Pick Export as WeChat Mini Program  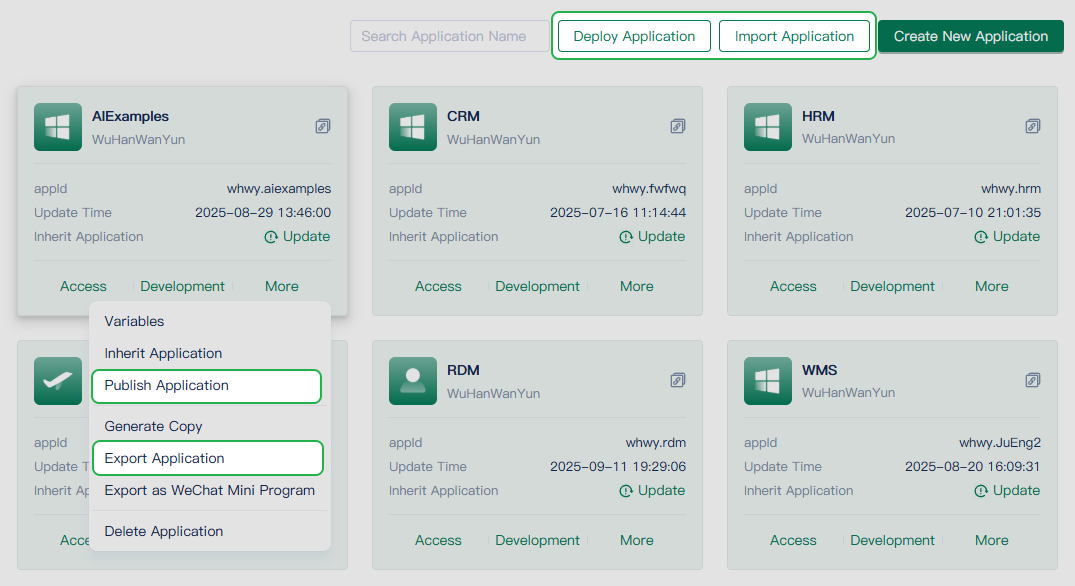click(210, 490)
